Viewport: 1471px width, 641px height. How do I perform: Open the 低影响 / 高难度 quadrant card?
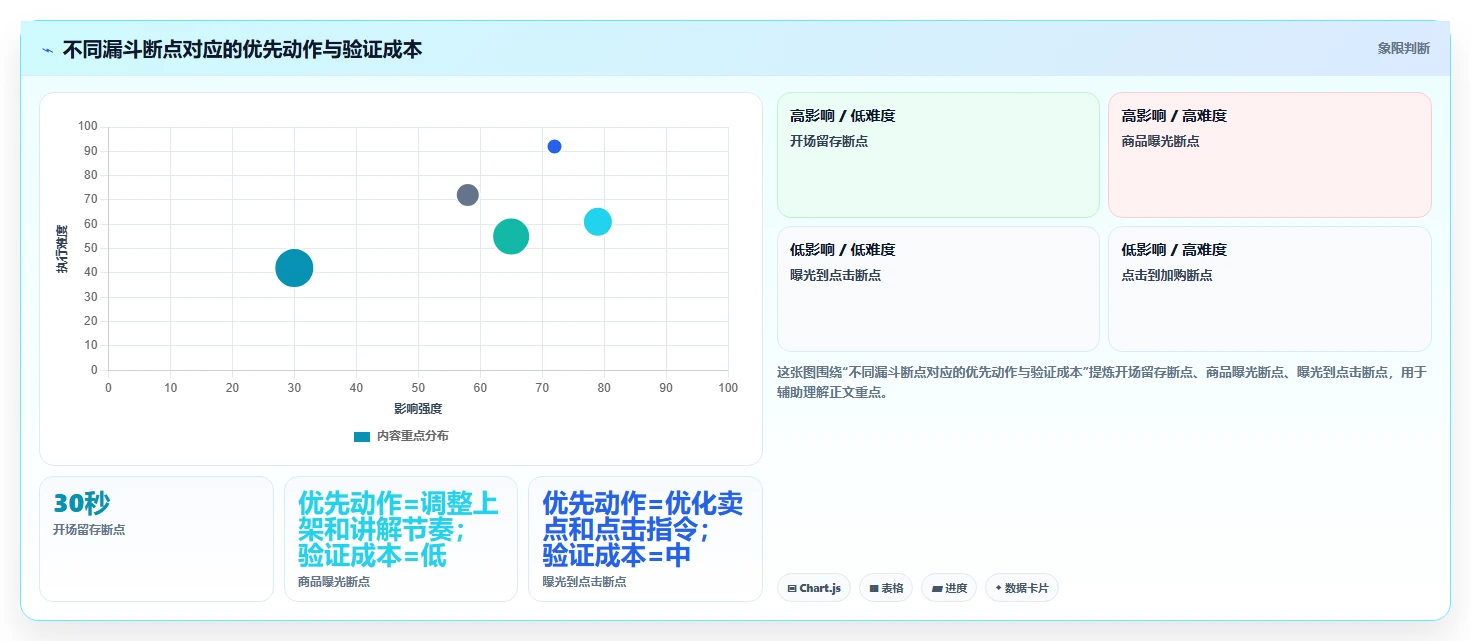pyautogui.click(x=1270, y=289)
